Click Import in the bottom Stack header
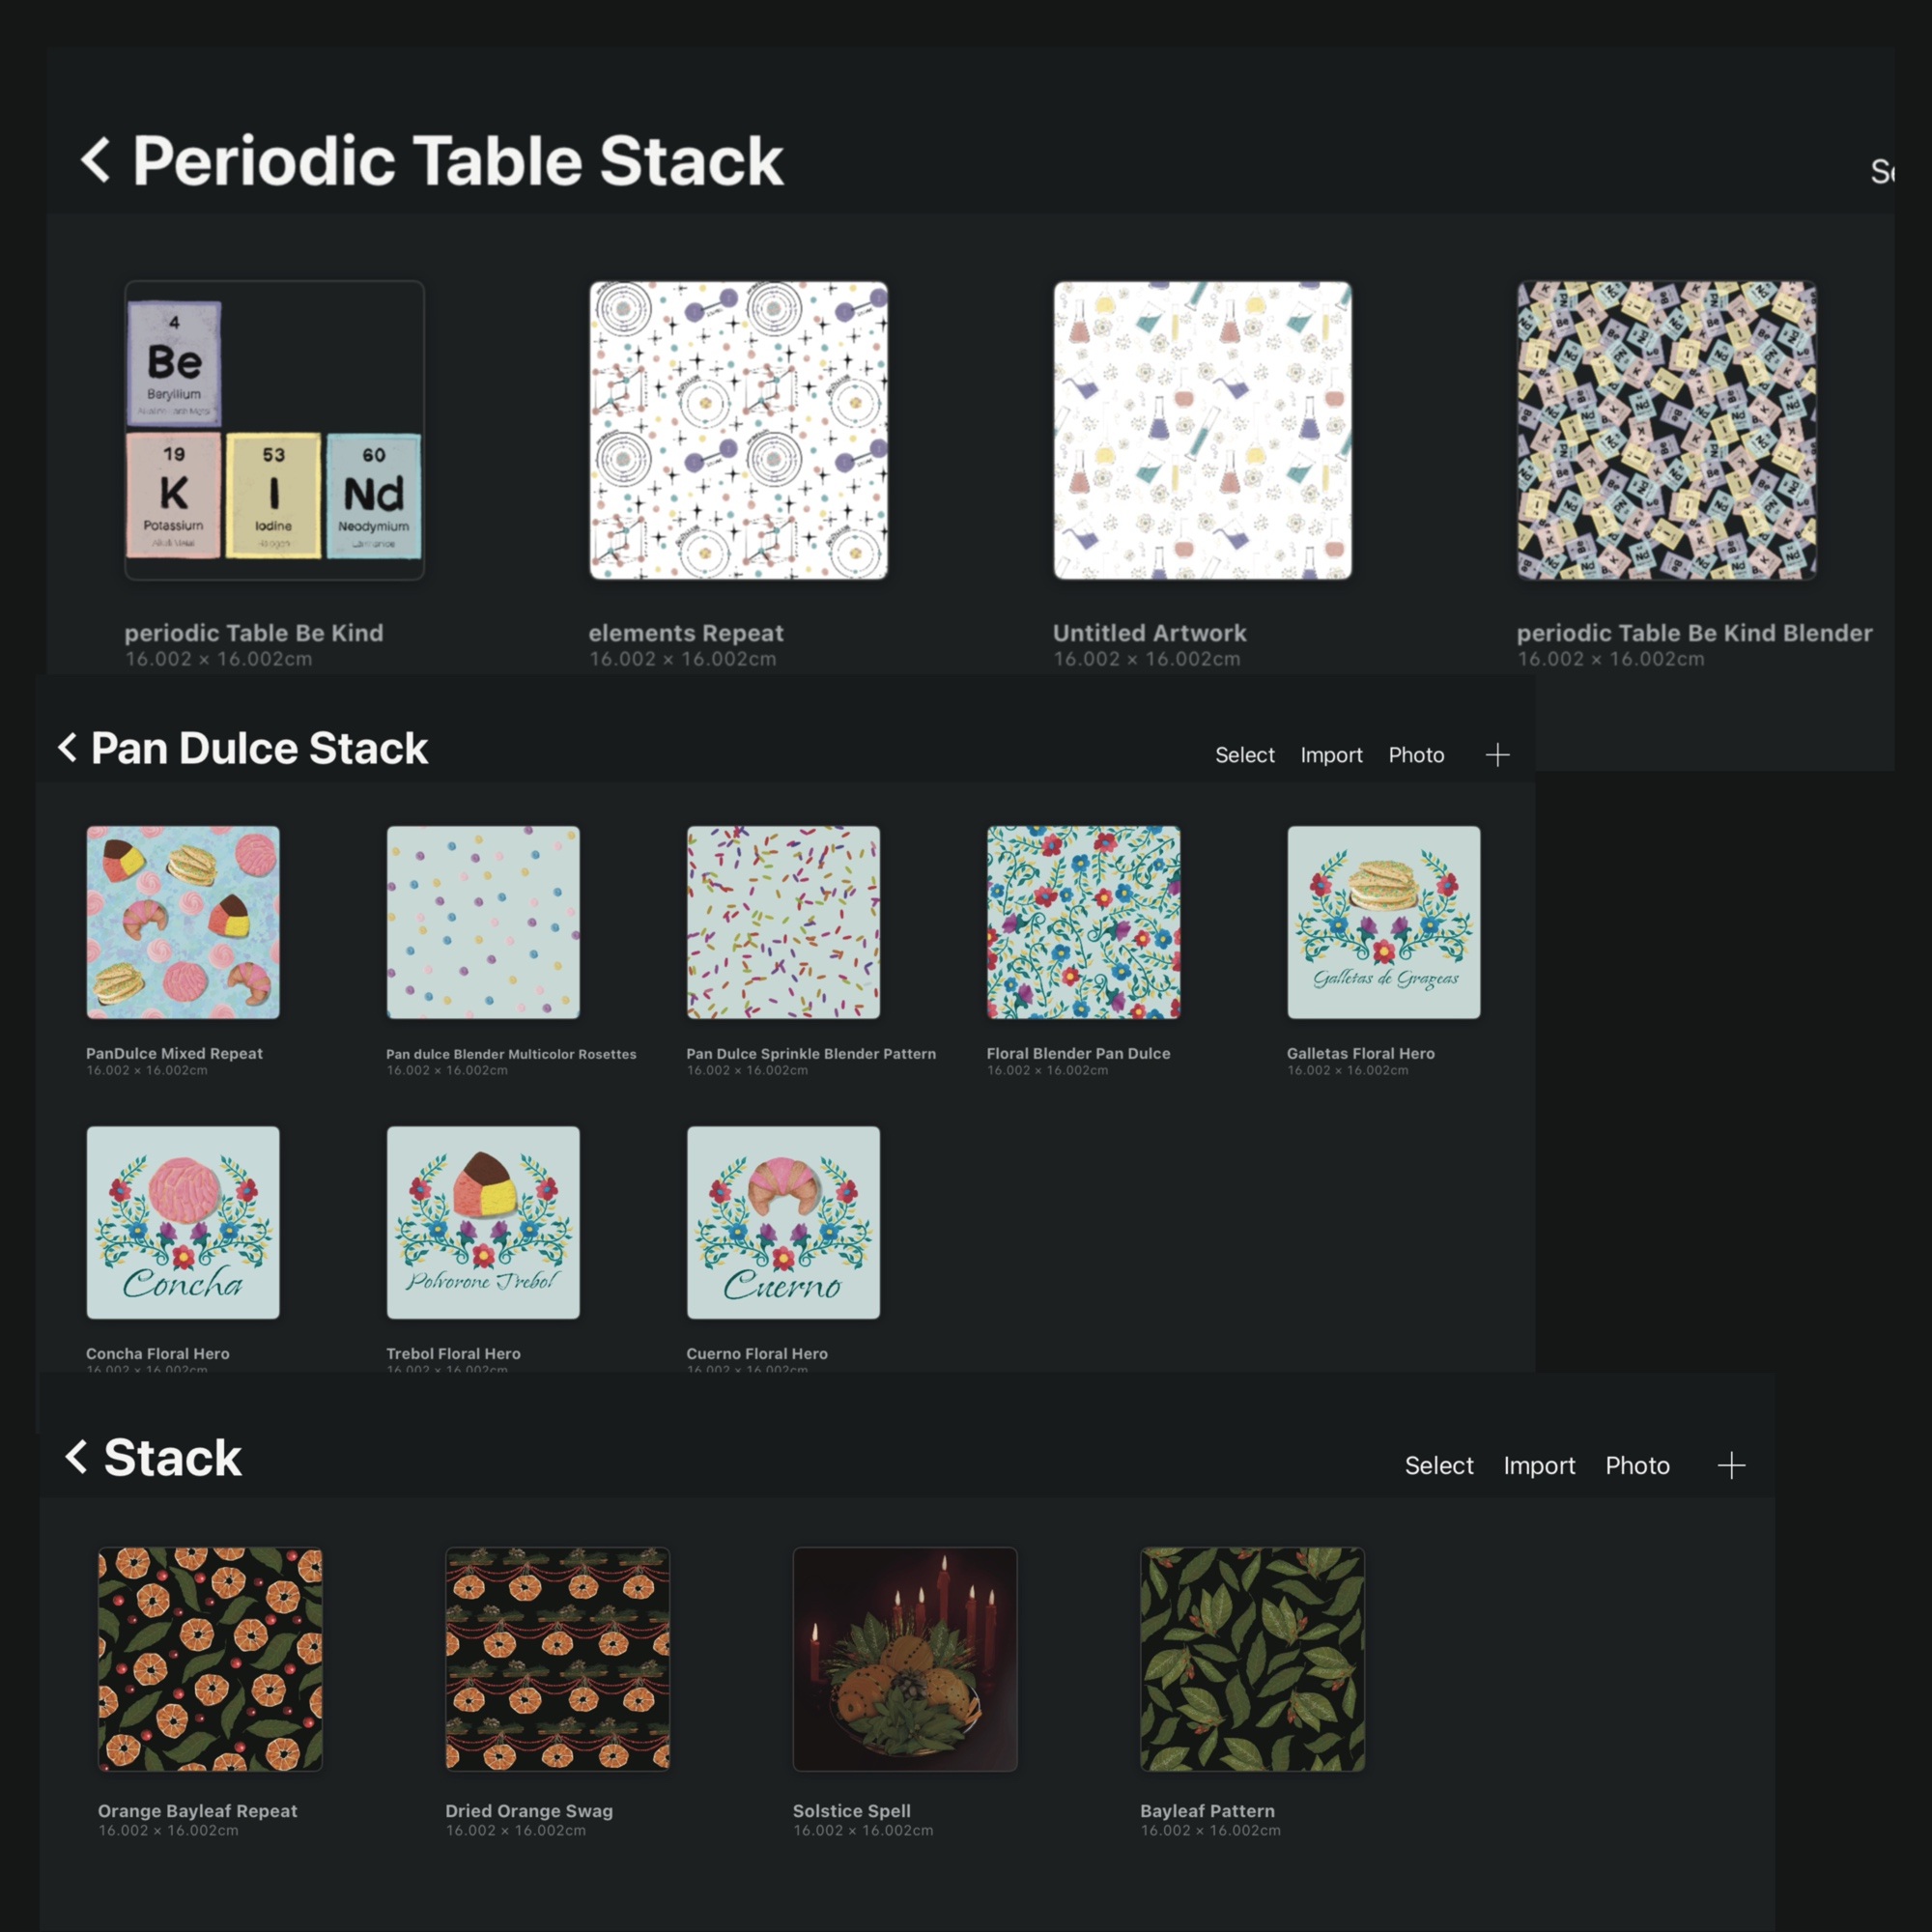 point(1539,1465)
